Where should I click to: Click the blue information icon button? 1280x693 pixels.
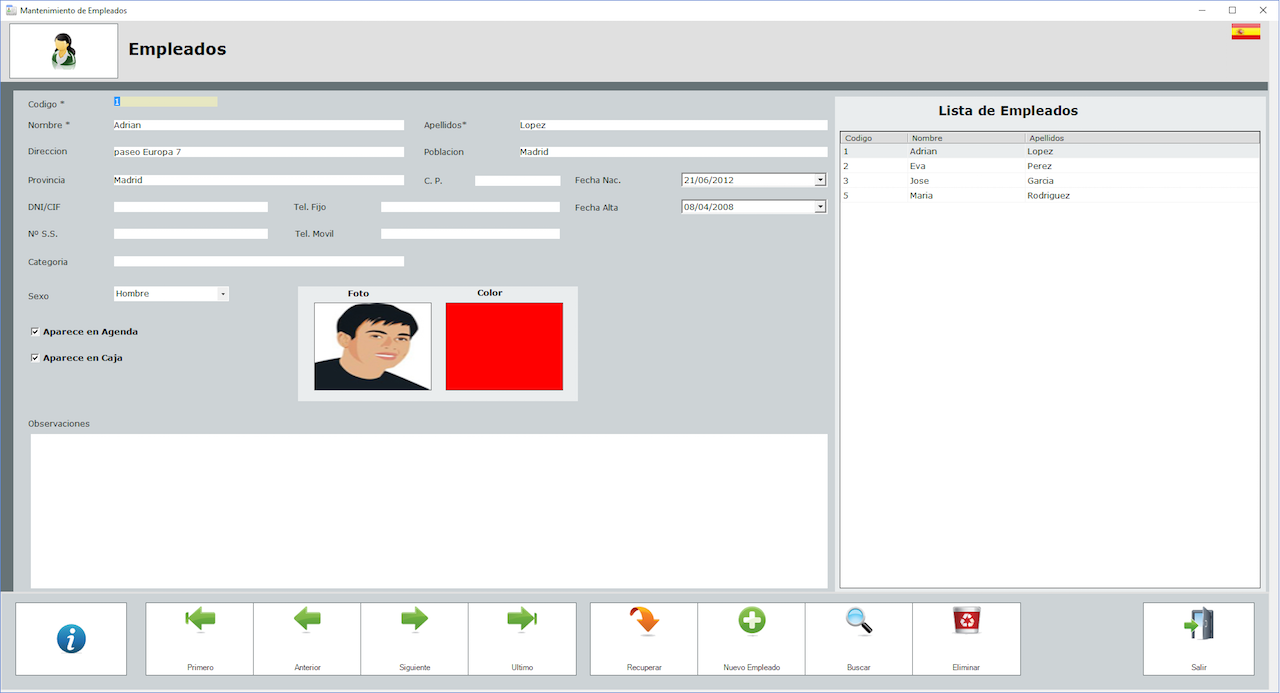point(71,638)
